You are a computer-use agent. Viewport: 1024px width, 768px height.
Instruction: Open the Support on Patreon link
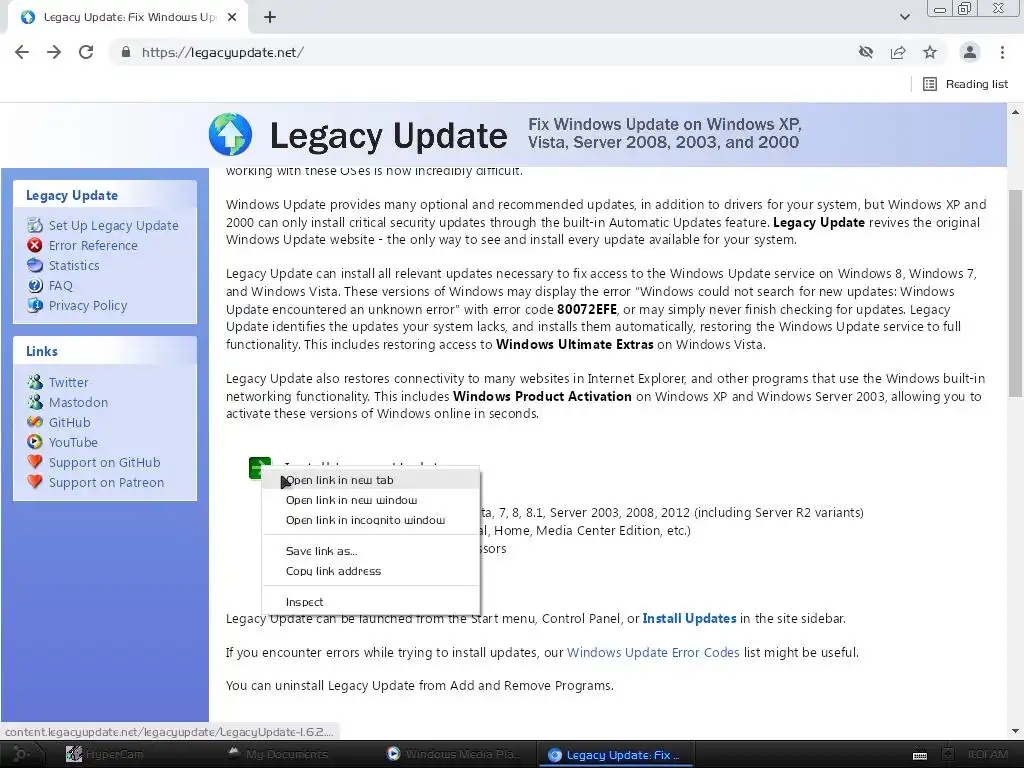tap(106, 483)
